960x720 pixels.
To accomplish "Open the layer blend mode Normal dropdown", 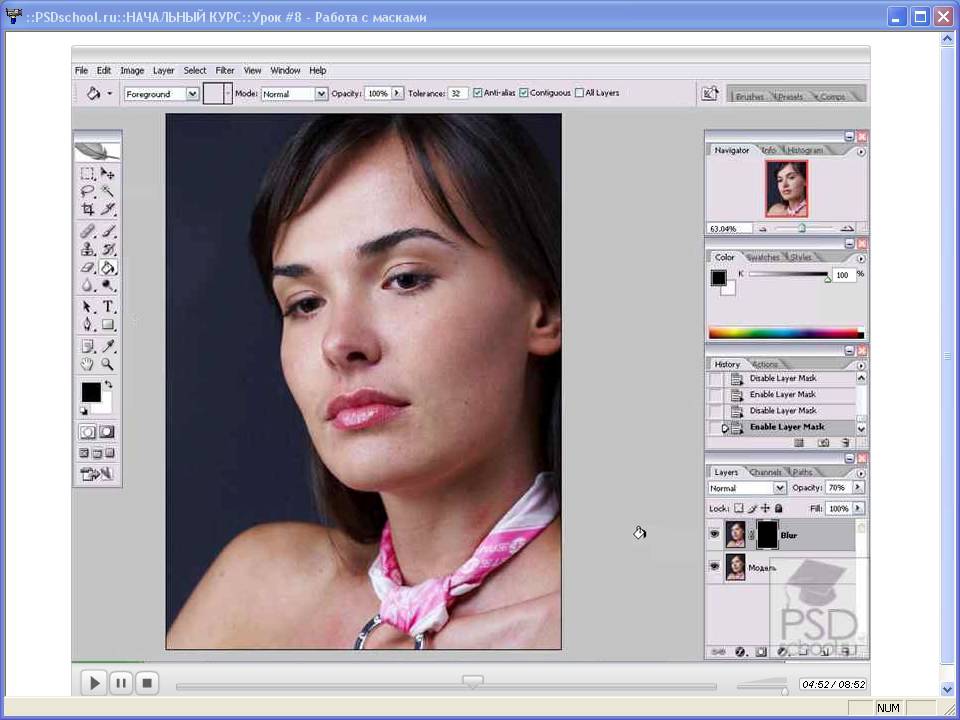I will pyautogui.click(x=779, y=488).
